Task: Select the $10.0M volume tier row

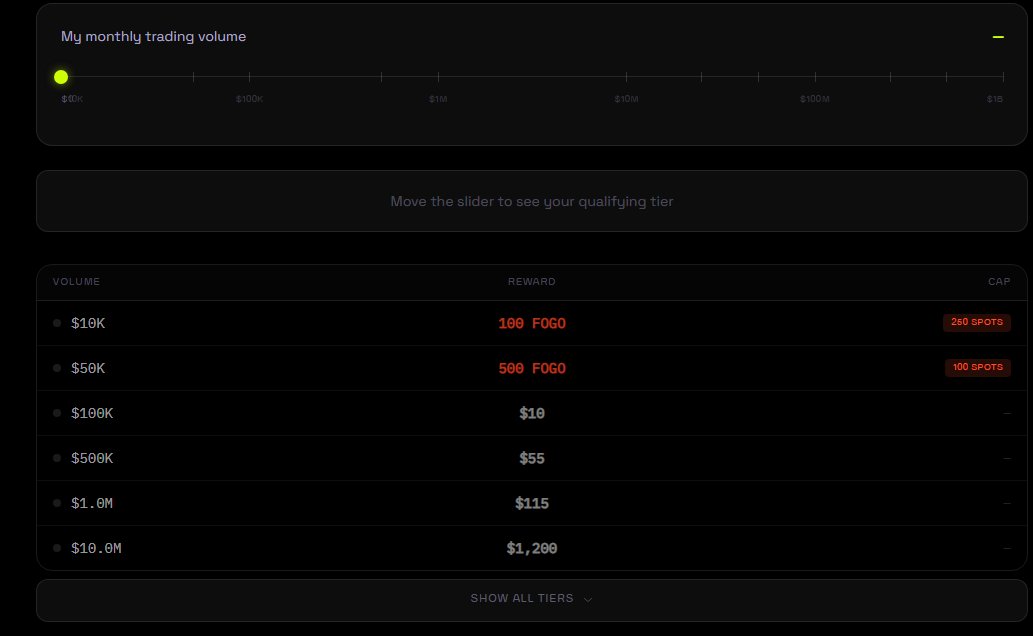Action: (x=532, y=548)
